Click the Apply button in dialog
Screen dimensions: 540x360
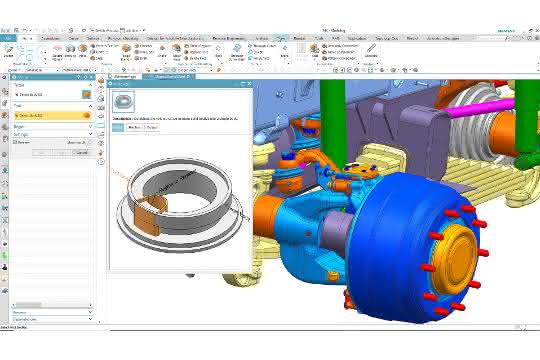tap(62, 153)
